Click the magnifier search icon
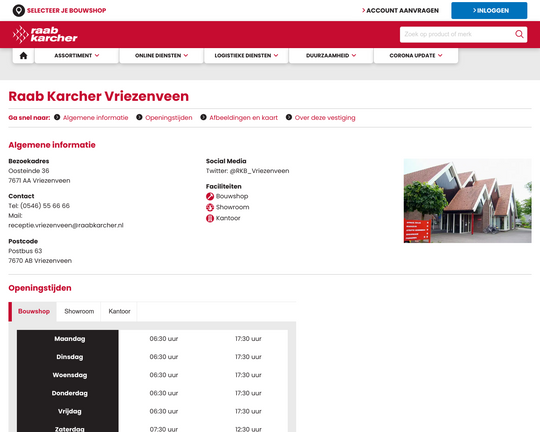 pos(519,34)
